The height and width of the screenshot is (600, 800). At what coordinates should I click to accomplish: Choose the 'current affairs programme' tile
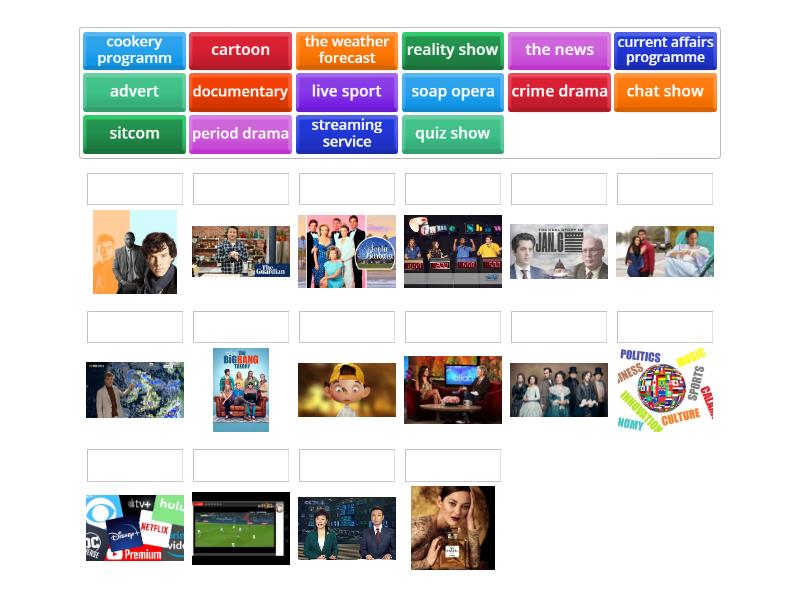coord(665,50)
